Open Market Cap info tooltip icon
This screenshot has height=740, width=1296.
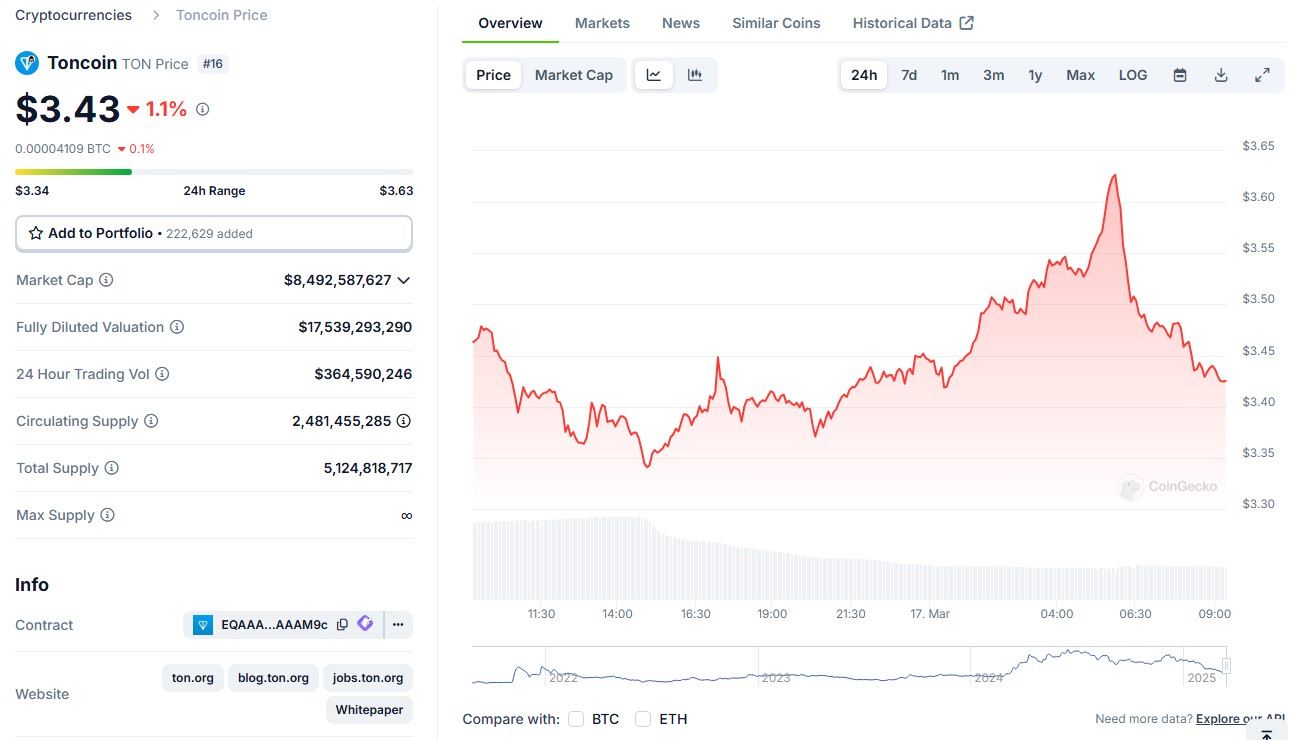tap(106, 280)
